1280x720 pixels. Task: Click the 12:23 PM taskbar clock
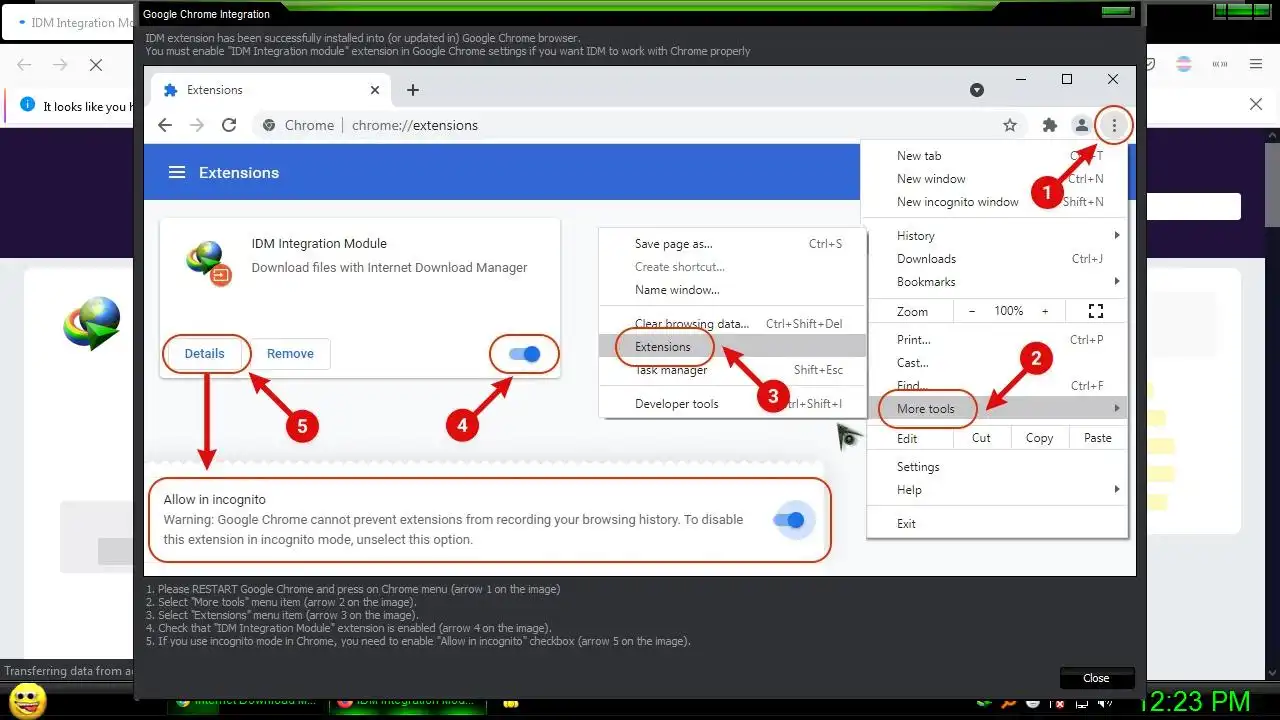(x=1194, y=700)
